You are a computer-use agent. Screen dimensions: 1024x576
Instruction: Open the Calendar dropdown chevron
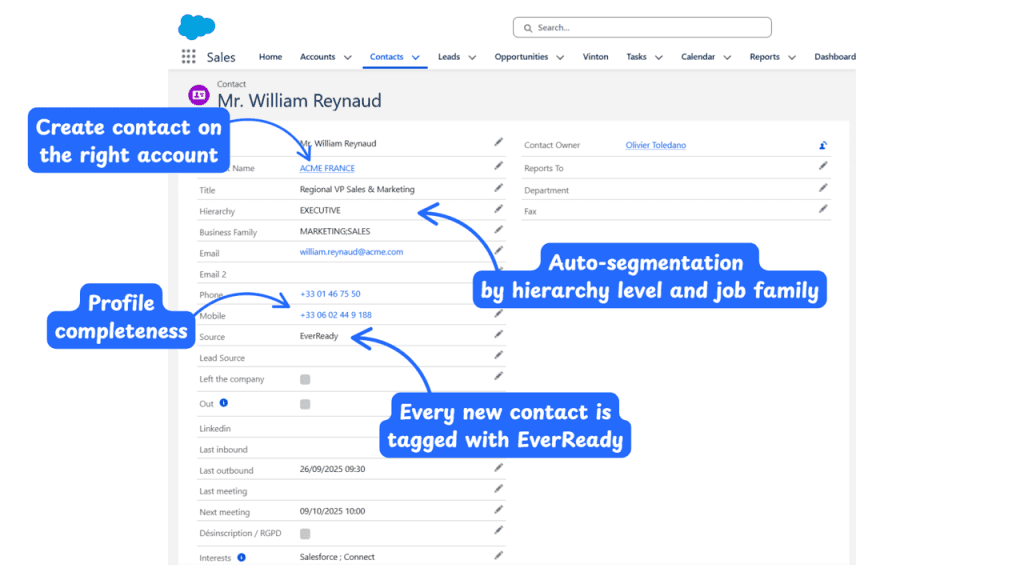pos(728,57)
